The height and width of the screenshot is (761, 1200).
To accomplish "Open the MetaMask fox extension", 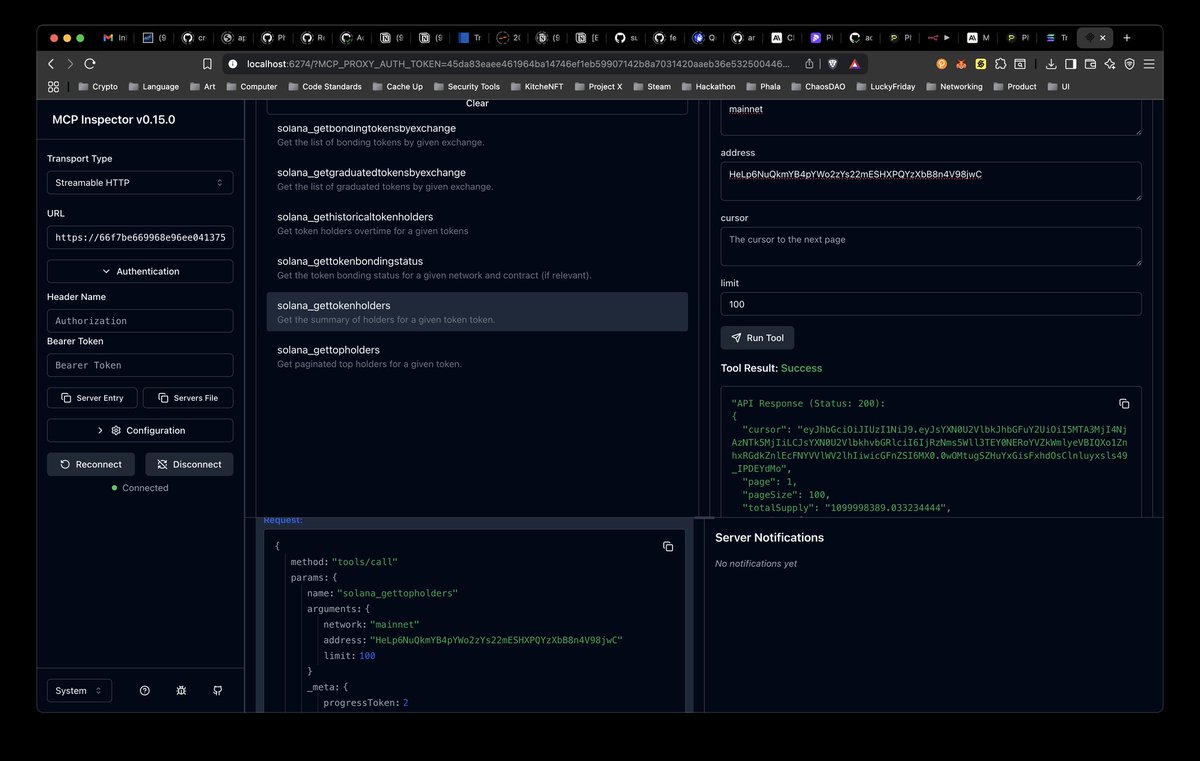I will [x=961, y=63].
